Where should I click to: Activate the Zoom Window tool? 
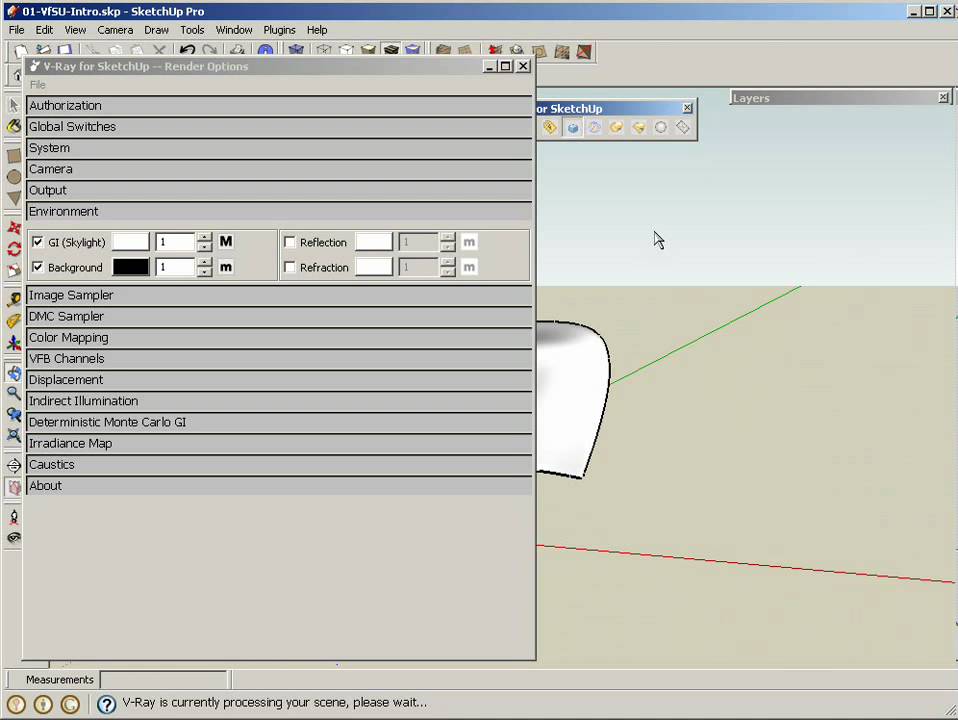(x=13, y=414)
